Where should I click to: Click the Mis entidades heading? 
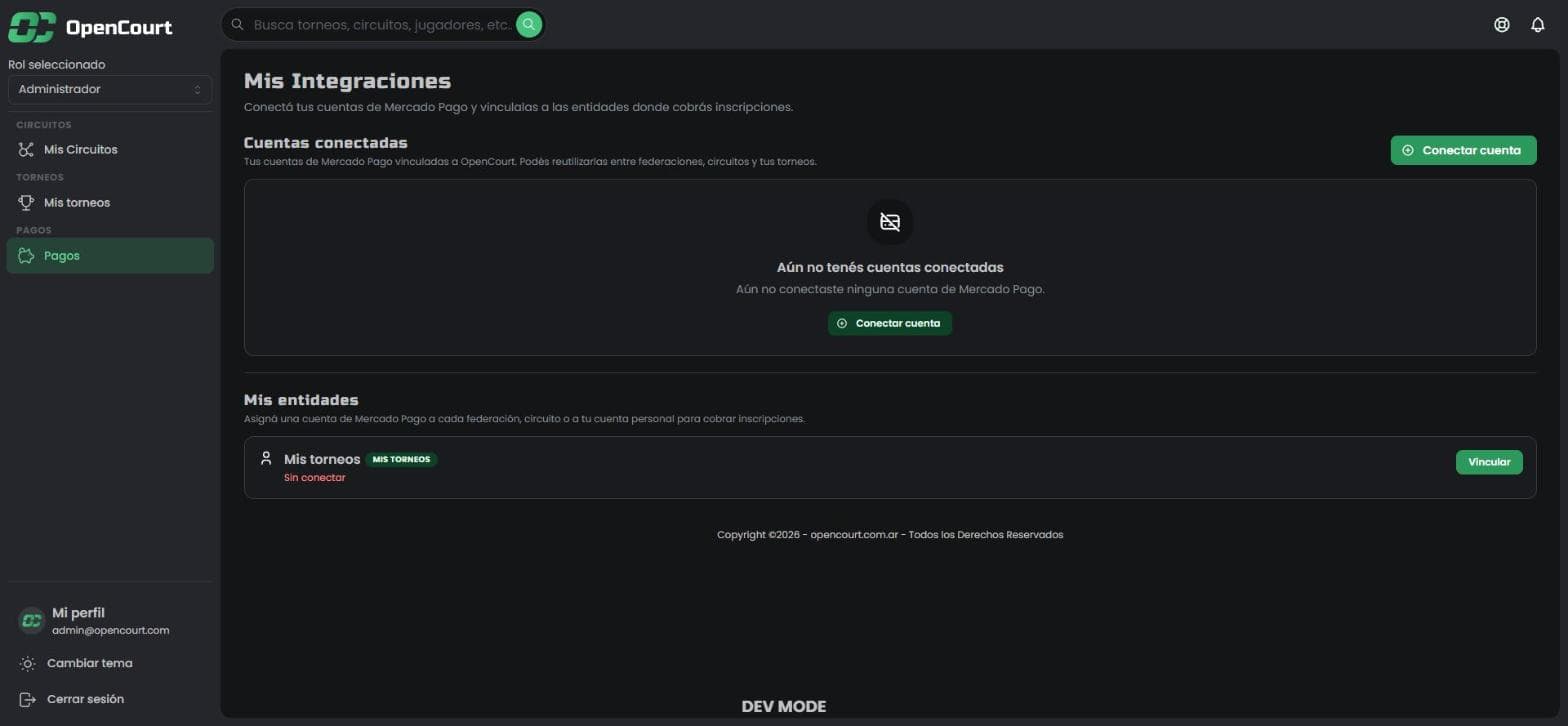pos(301,400)
